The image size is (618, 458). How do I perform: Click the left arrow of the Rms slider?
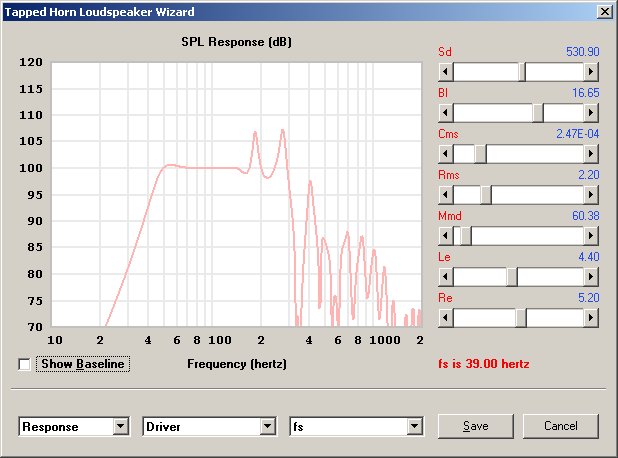446,195
